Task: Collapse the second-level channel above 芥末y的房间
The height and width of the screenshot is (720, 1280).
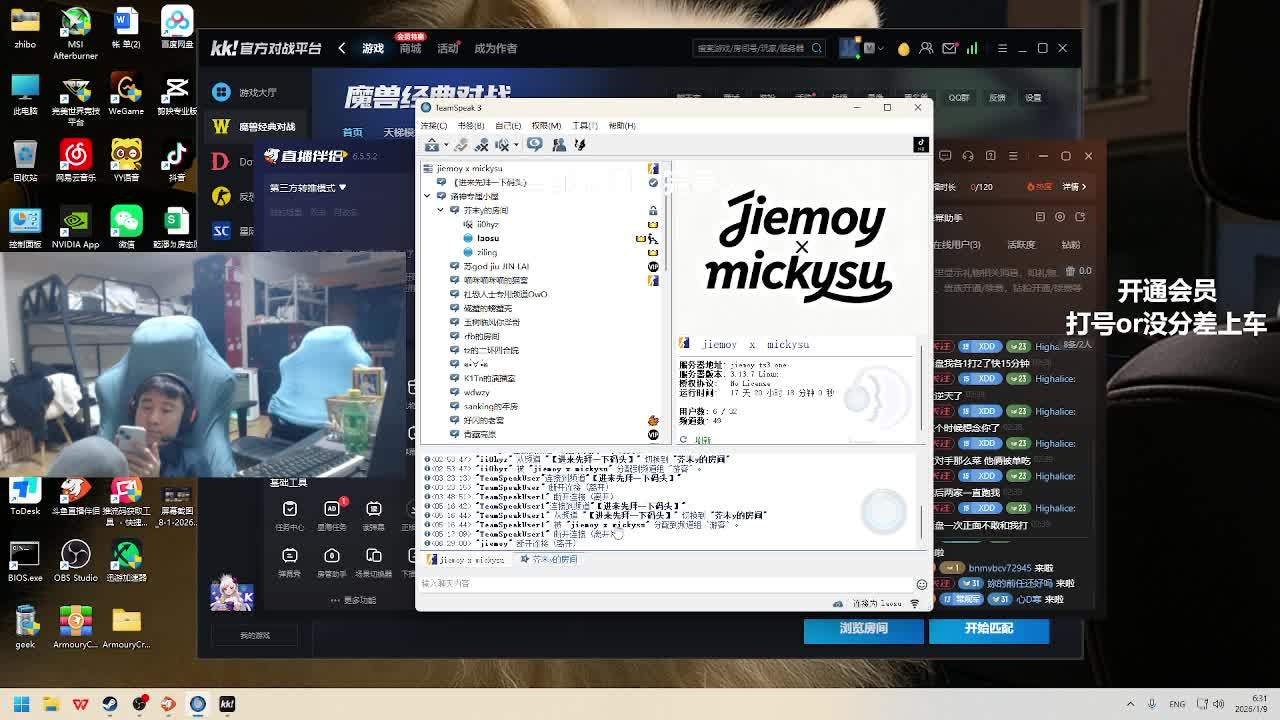Action: coord(427,196)
